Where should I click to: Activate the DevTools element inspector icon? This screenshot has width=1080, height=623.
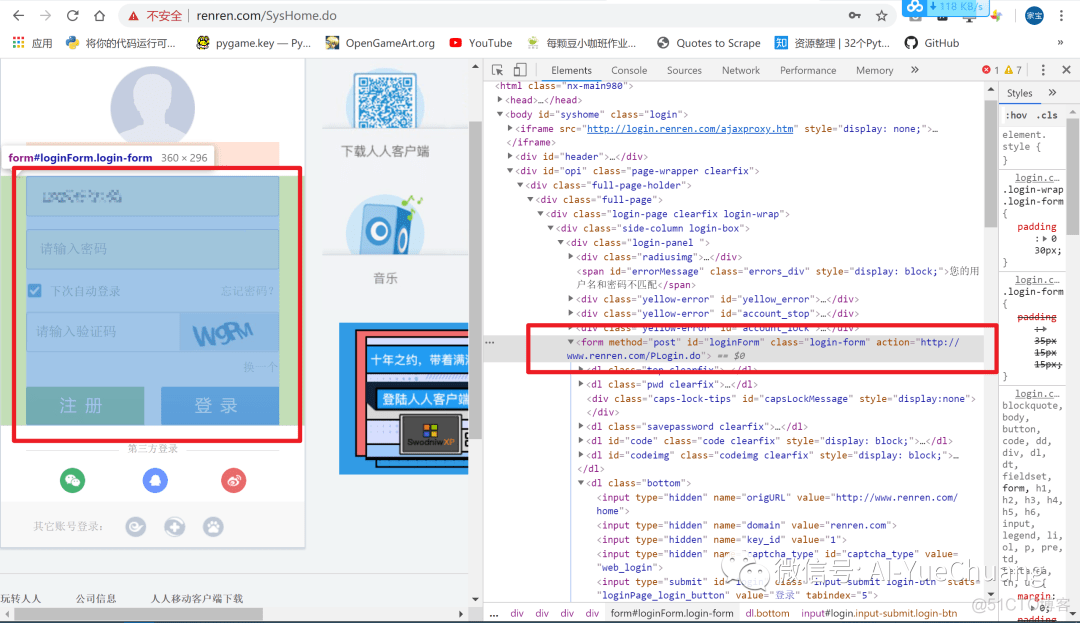[x=497, y=70]
